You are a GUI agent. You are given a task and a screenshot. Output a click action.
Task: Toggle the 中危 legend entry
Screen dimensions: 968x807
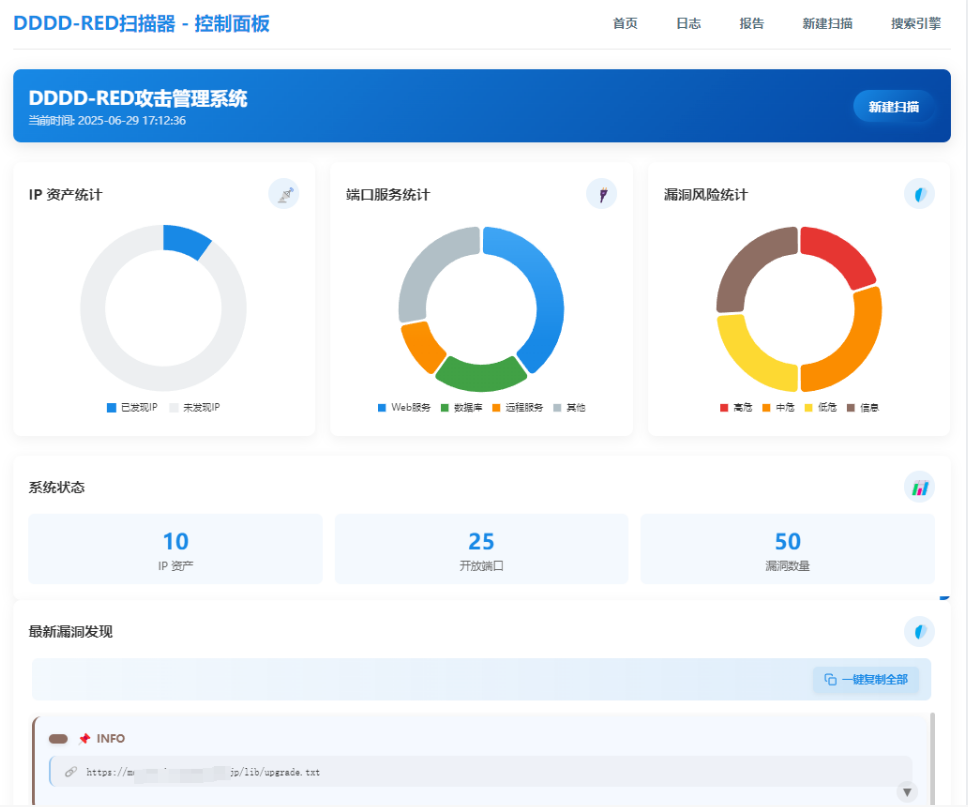point(778,408)
